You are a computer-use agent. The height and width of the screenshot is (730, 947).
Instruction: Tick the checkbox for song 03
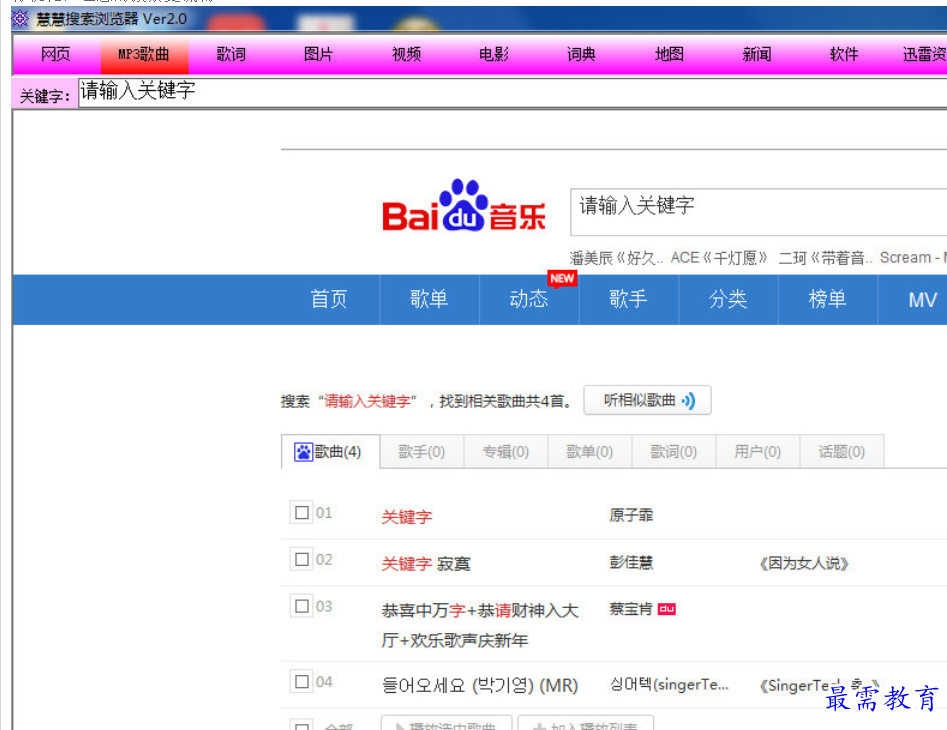pos(301,606)
